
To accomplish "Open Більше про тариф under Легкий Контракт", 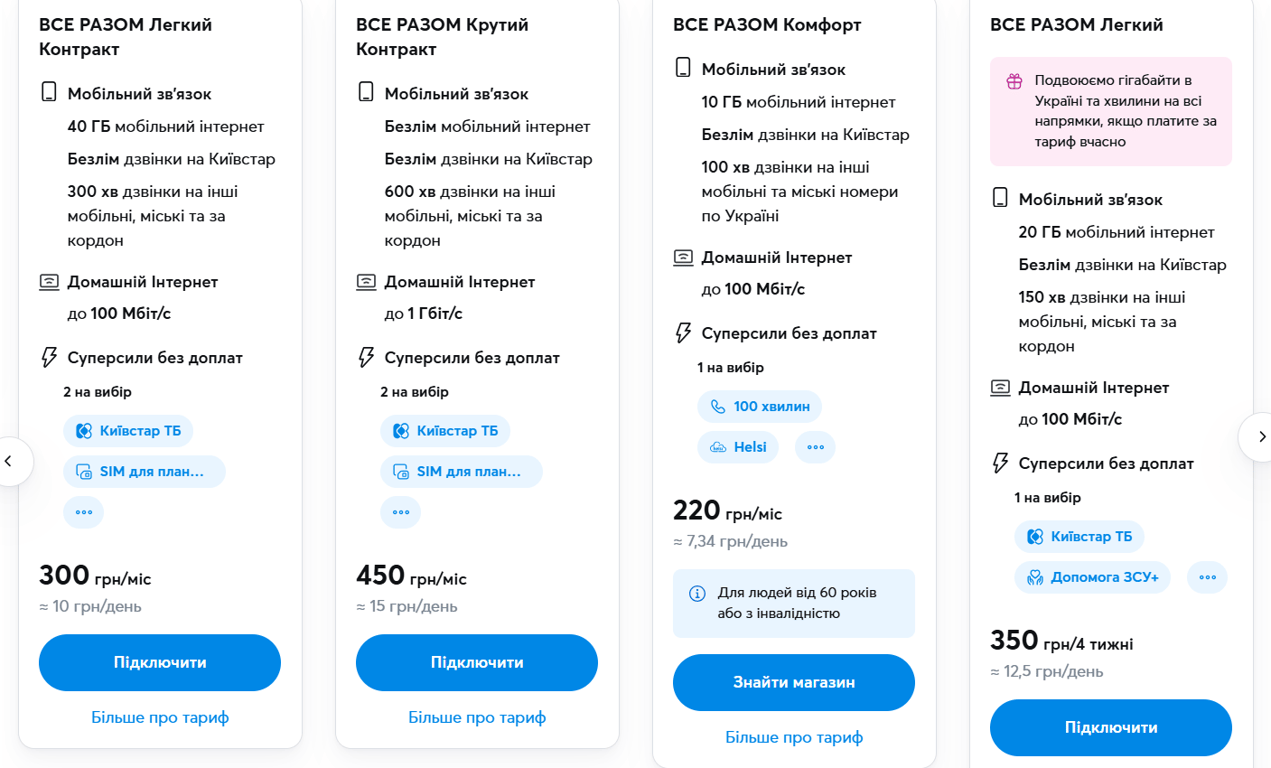I will click(x=160, y=717).
